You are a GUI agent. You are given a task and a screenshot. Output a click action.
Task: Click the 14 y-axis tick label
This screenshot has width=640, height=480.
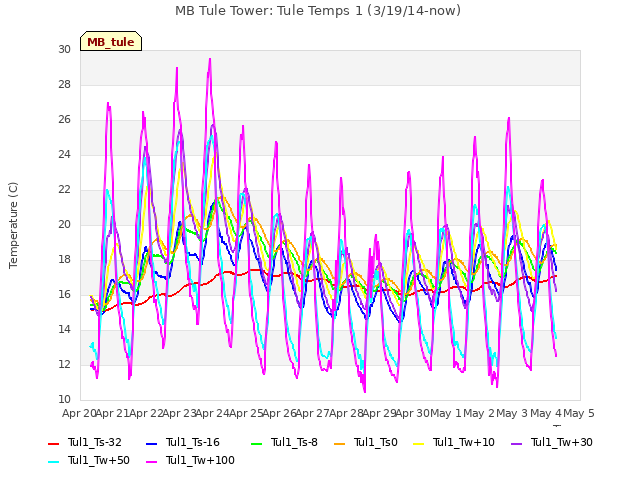pyautogui.click(x=64, y=329)
